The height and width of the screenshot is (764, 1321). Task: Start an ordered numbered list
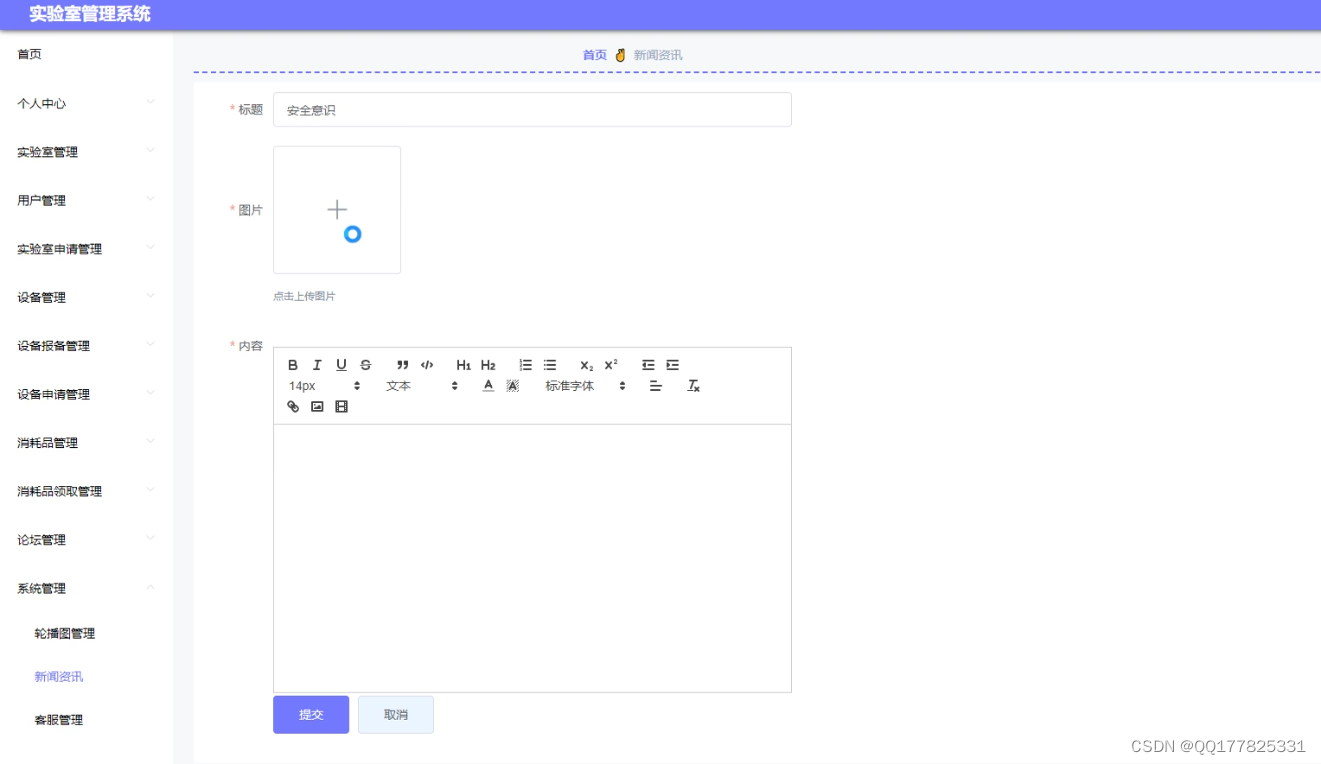pos(525,365)
